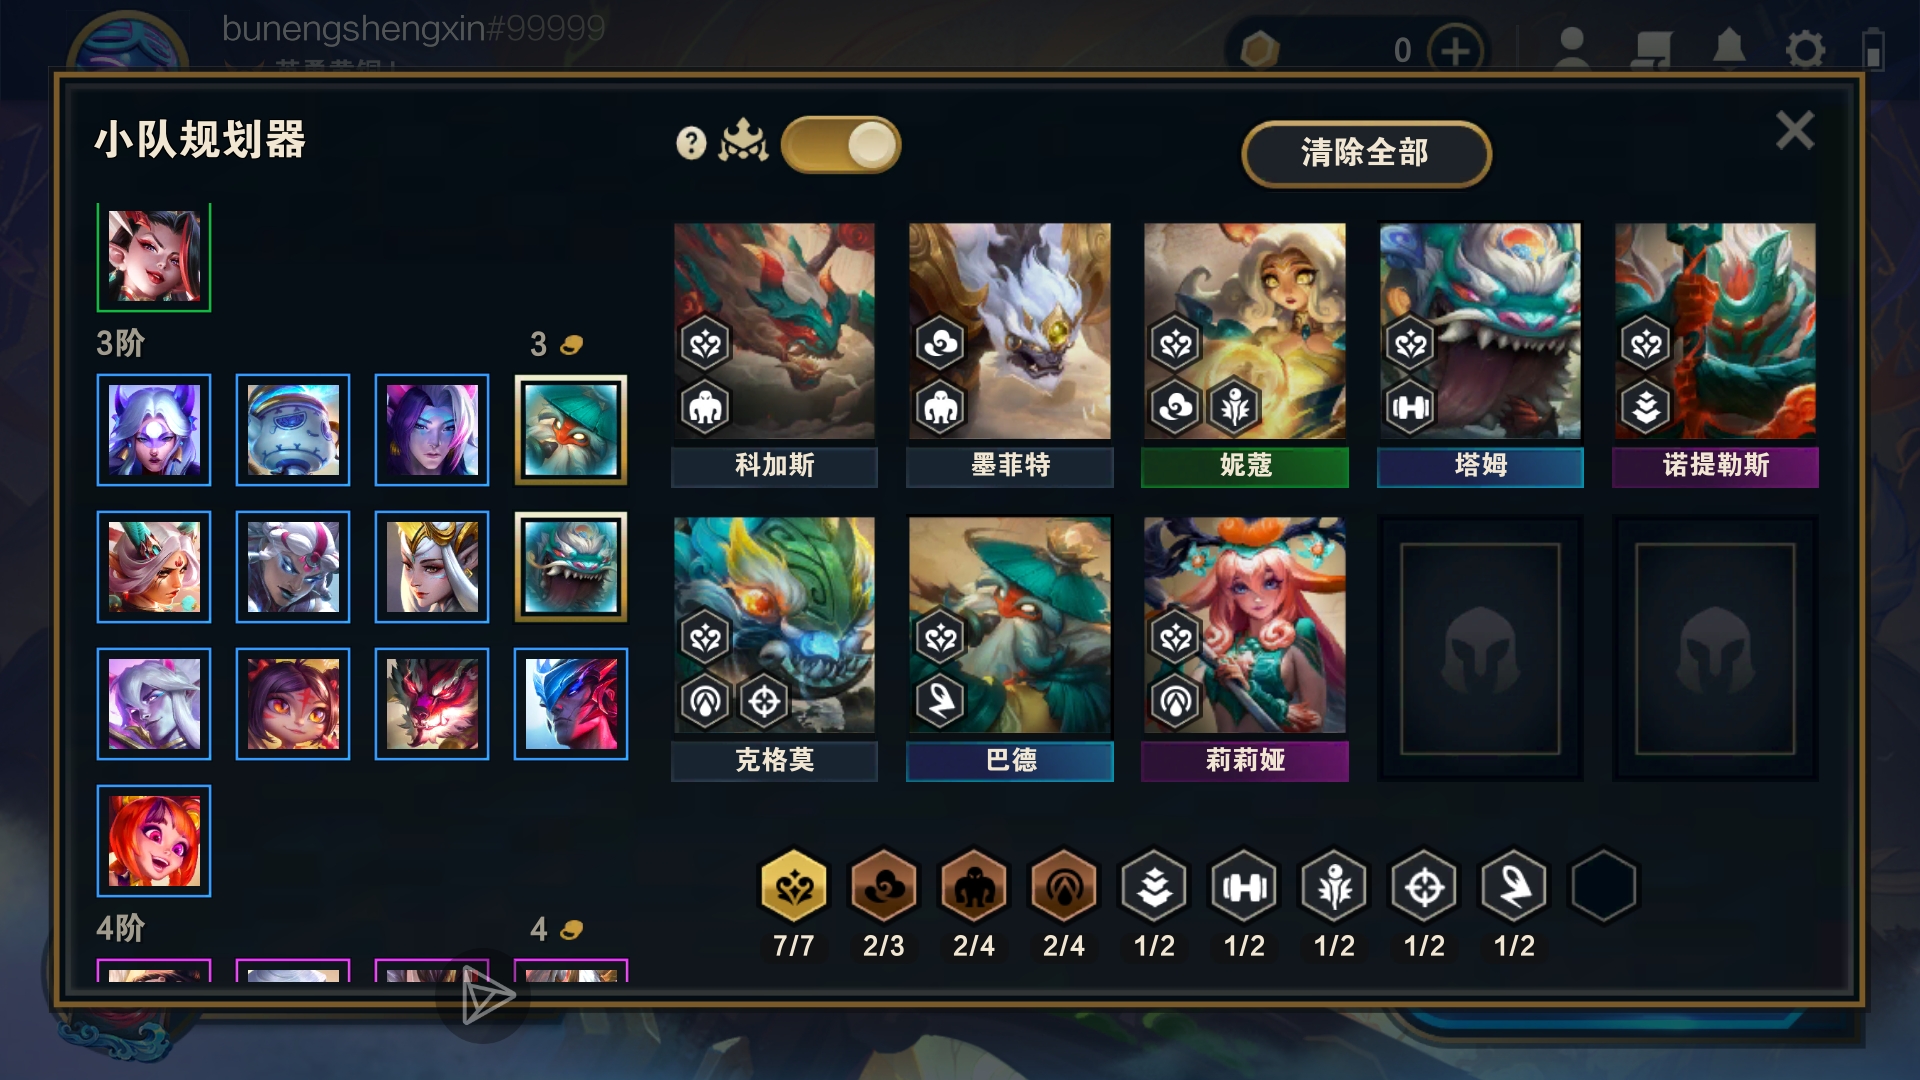Click 清除全部 clear all button

click(1366, 153)
